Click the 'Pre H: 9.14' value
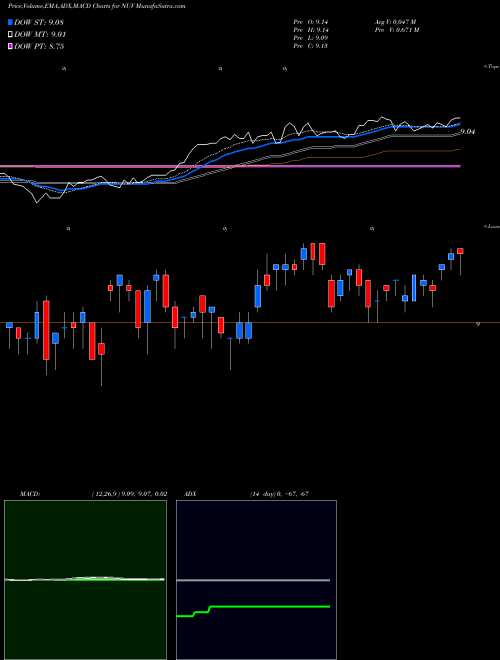 click(311, 30)
